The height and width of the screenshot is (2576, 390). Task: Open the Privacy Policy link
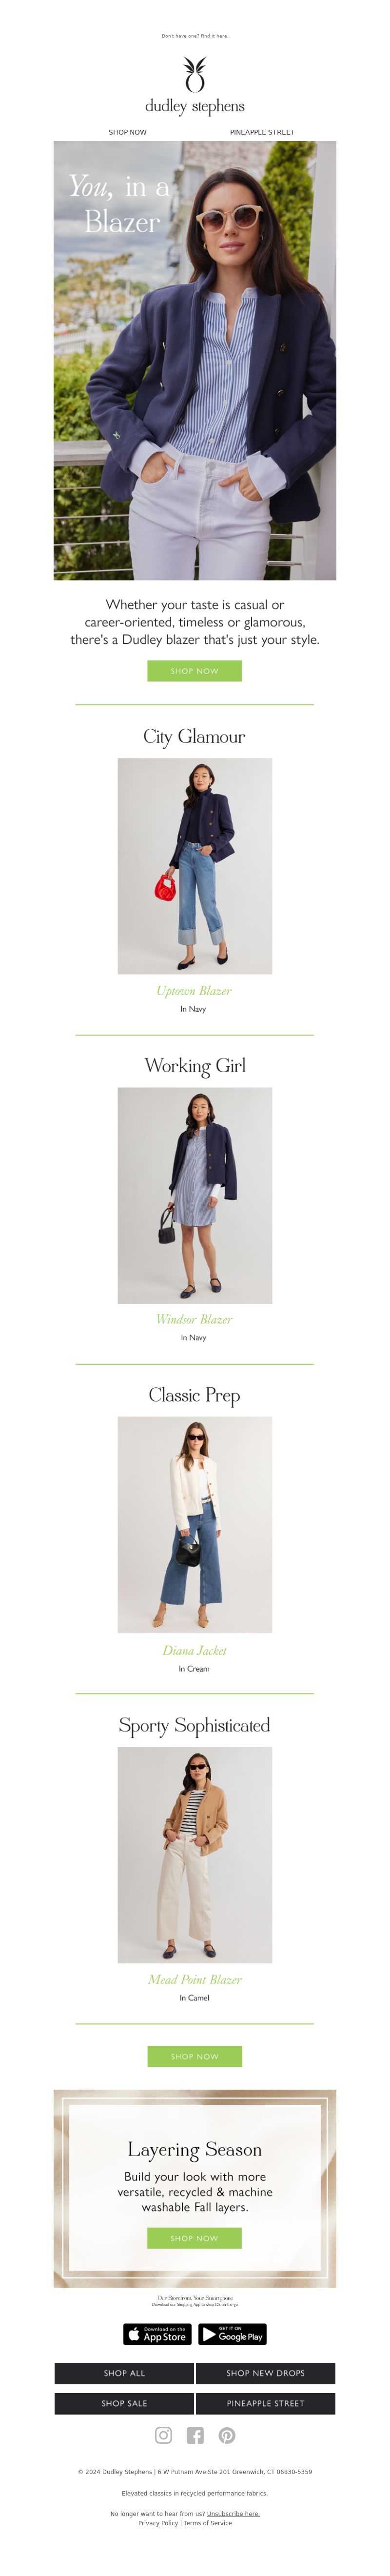[158, 2523]
